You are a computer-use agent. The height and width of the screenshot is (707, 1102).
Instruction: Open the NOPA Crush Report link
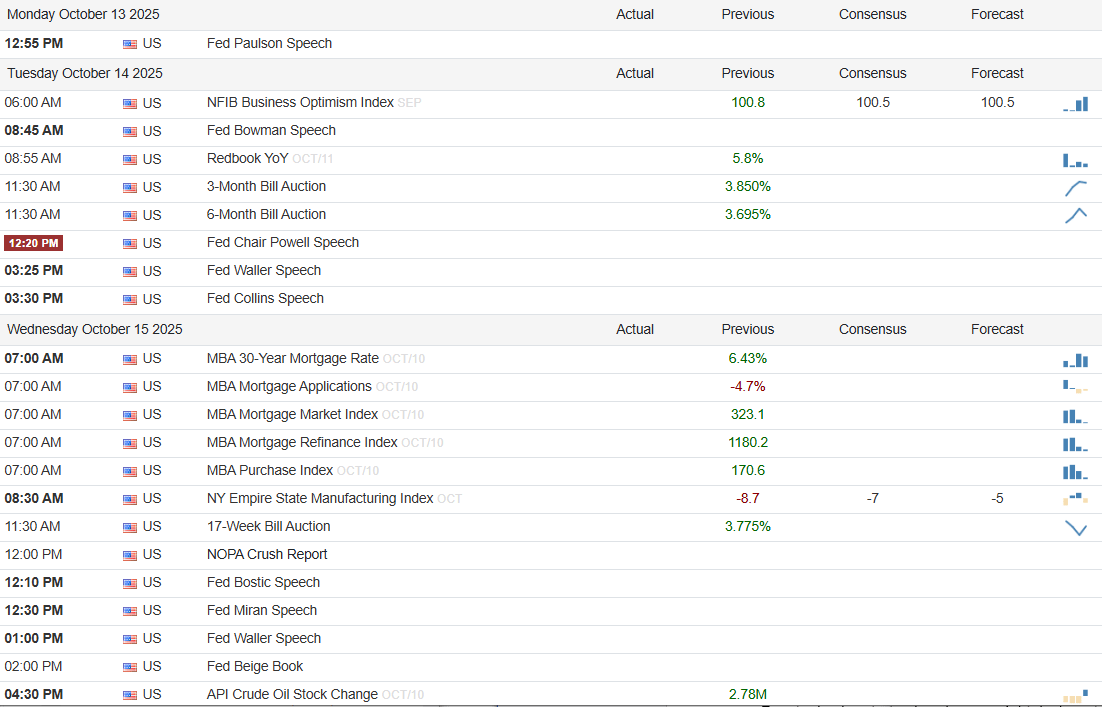[x=267, y=555]
